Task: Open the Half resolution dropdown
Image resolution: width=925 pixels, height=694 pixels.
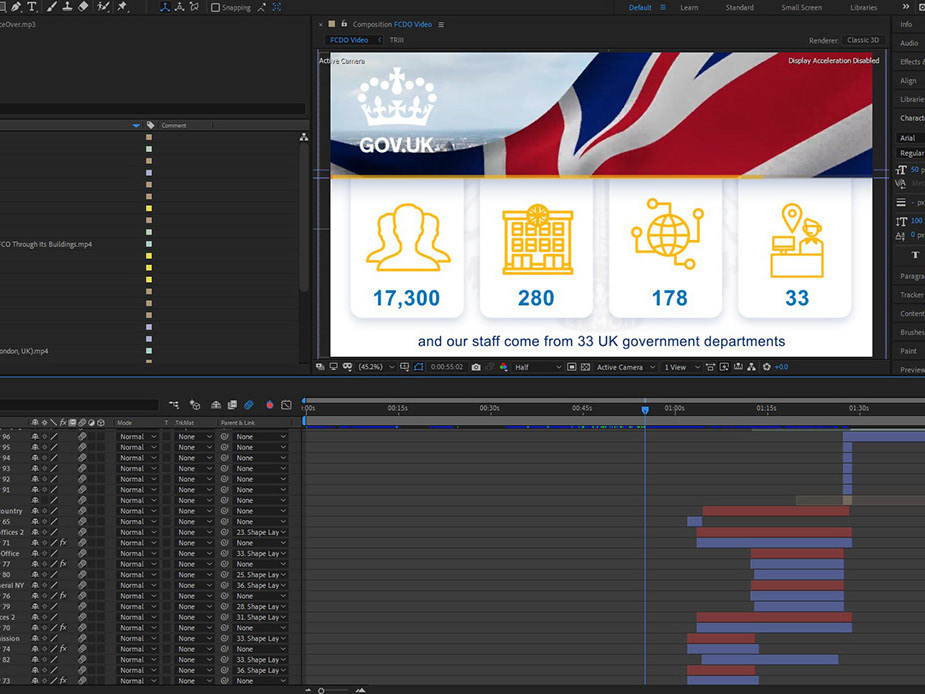Action: [538, 367]
